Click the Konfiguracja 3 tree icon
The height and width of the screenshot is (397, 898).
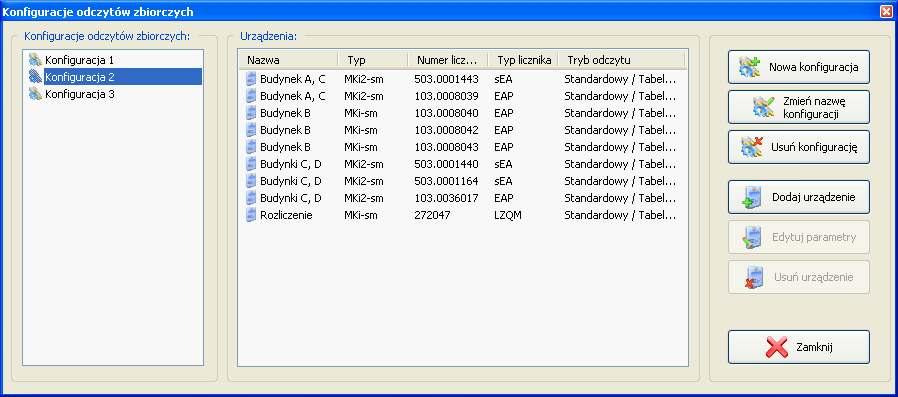[x=36, y=94]
